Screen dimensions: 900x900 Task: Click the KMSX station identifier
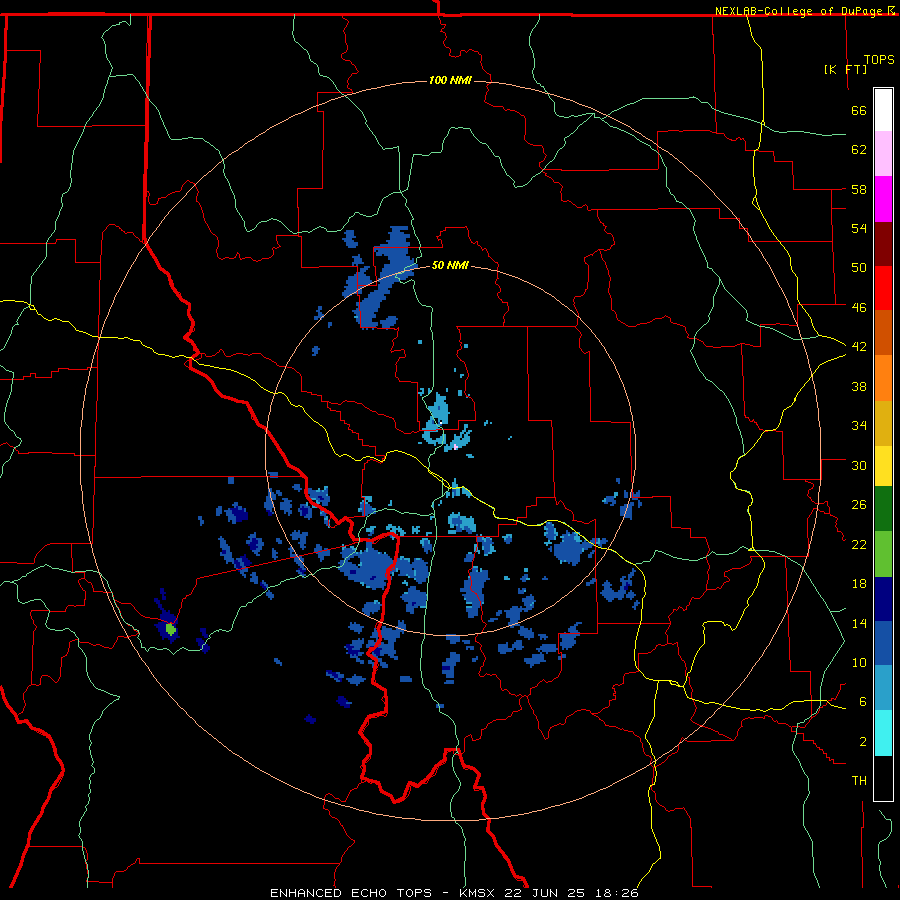(478, 893)
